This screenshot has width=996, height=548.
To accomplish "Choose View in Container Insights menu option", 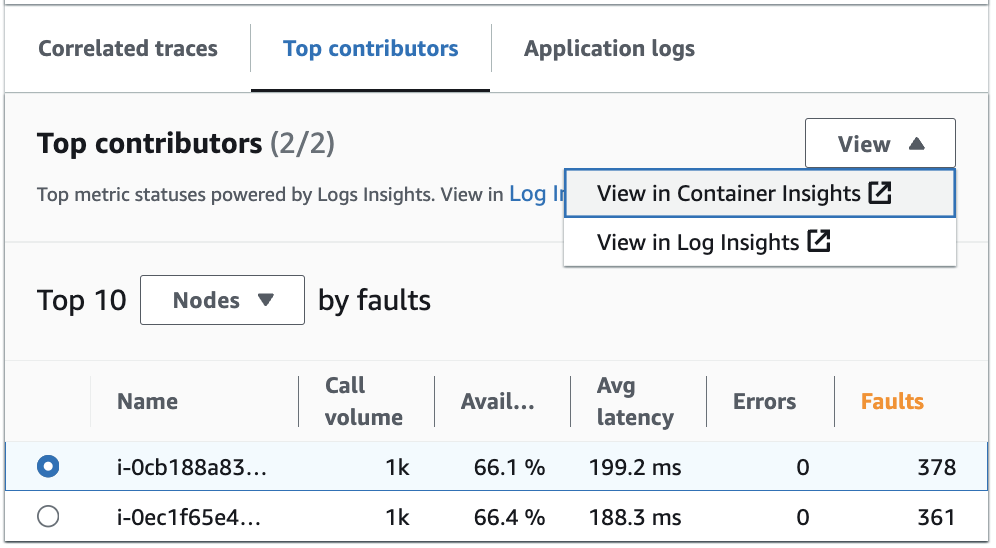I will tap(728, 193).
